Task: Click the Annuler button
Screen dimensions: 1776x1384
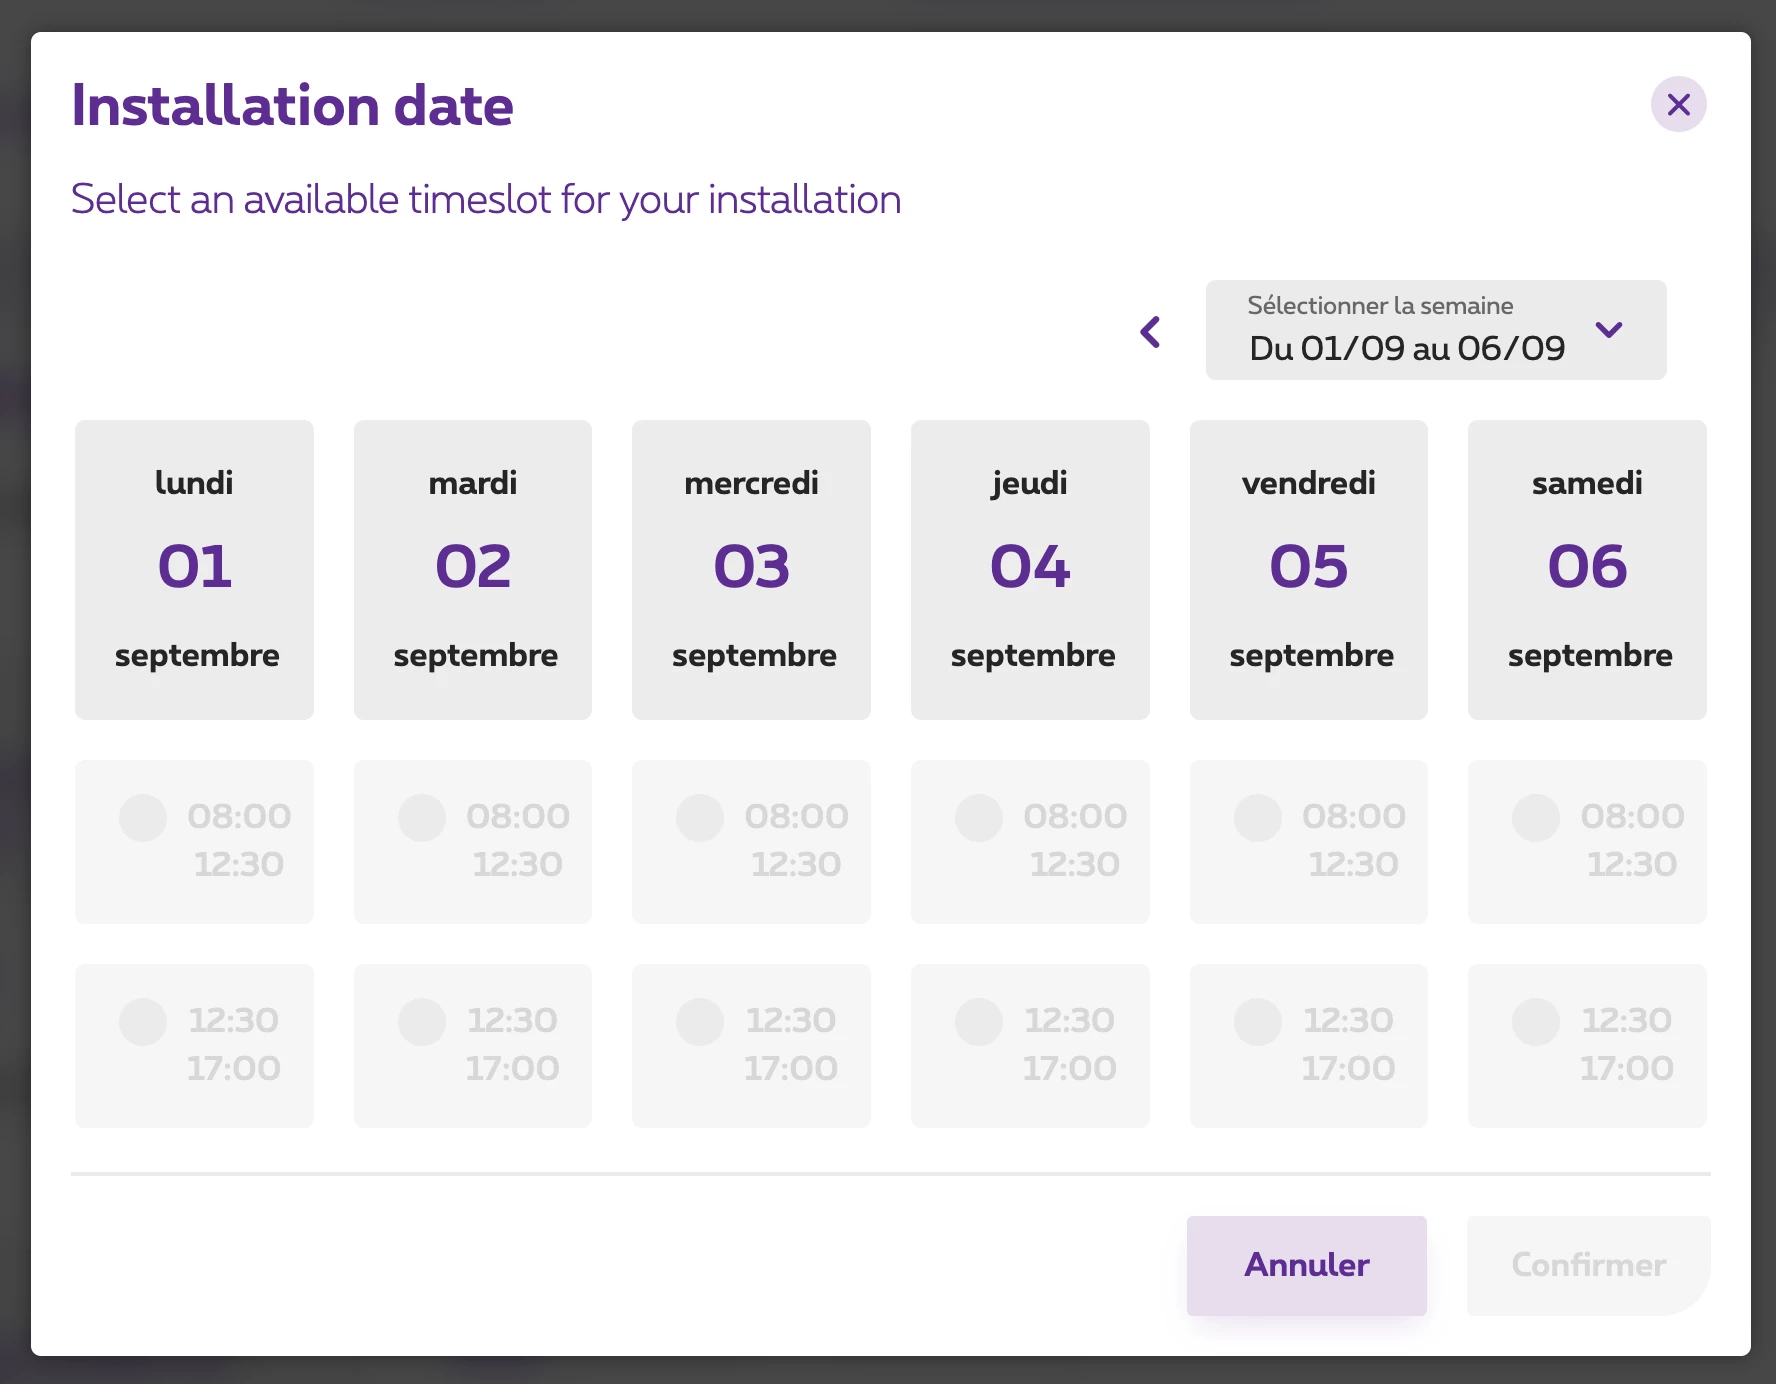Action: tap(1306, 1265)
